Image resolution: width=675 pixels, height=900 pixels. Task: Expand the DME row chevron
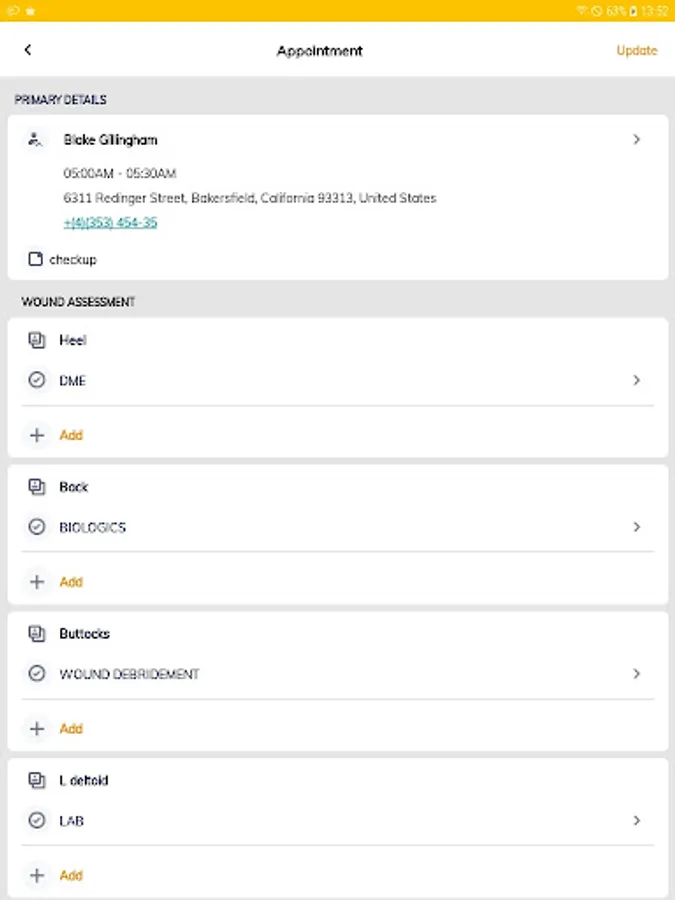coord(637,381)
